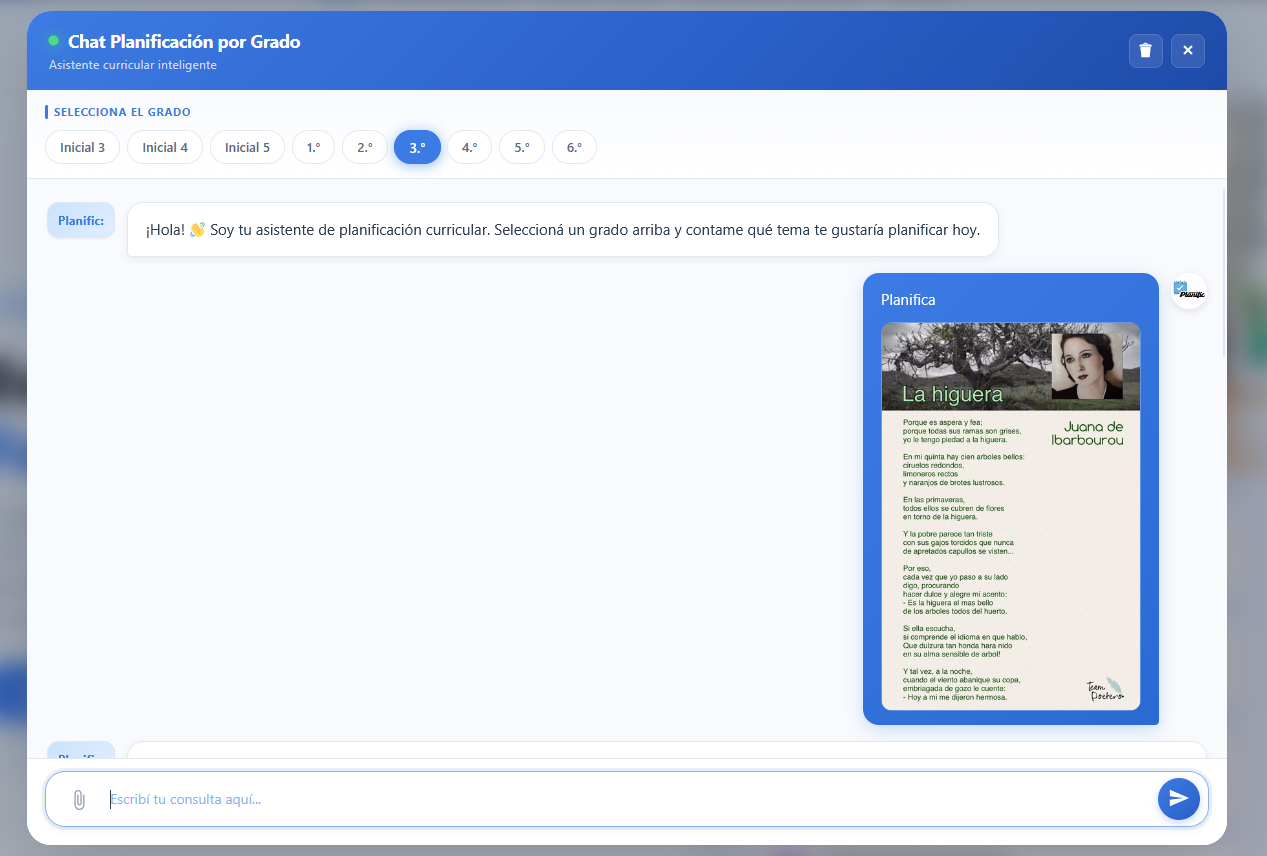
Task: Click the 'Planific:' sender label
Action: pos(81,221)
